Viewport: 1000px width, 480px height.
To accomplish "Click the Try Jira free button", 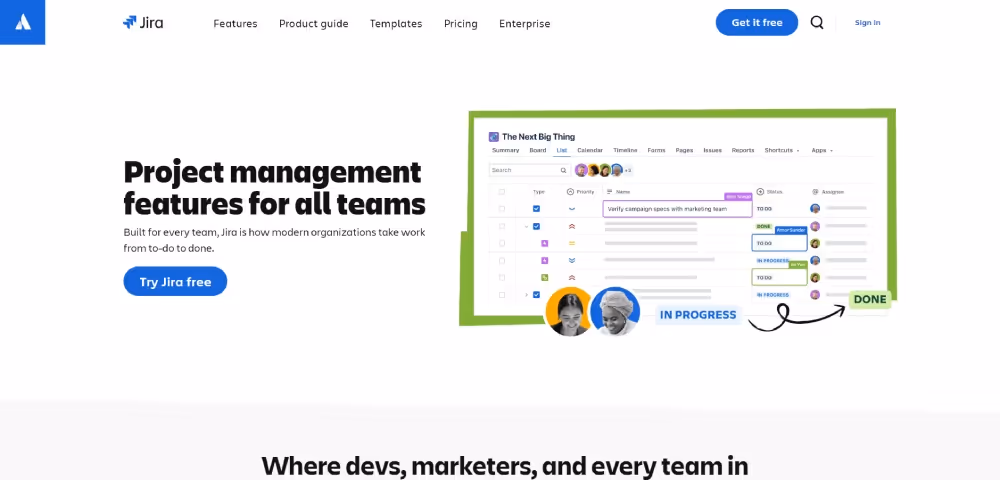I will point(175,282).
